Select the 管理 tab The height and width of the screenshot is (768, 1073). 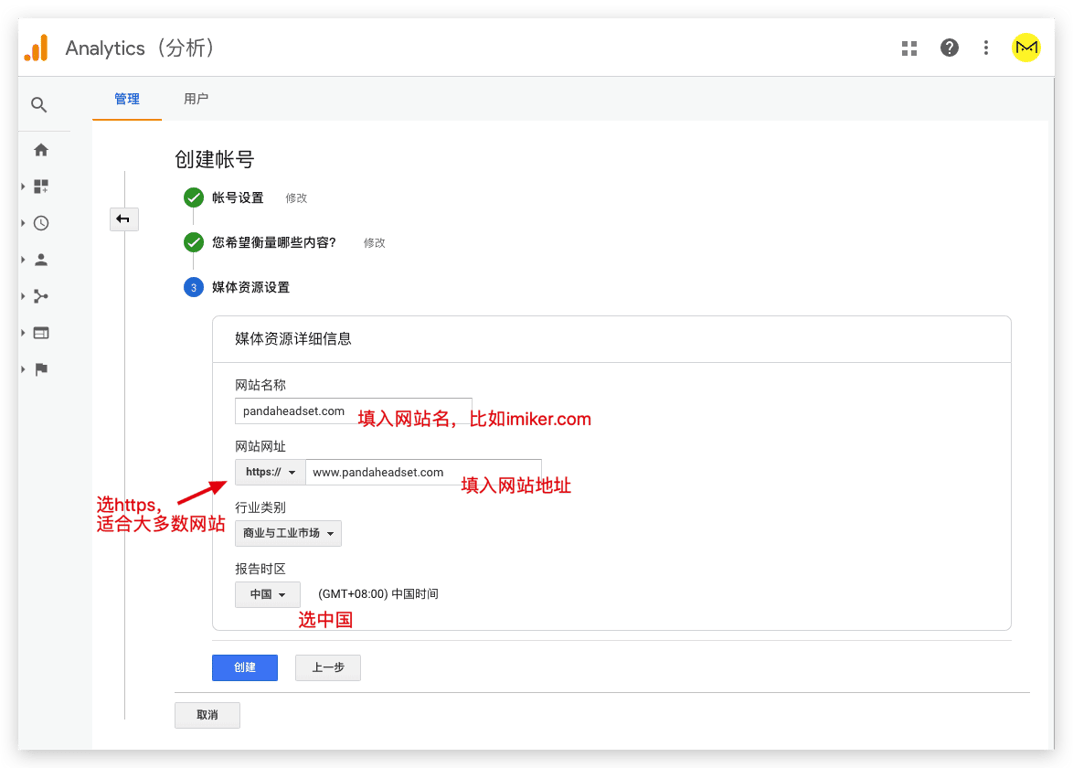tap(127, 99)
